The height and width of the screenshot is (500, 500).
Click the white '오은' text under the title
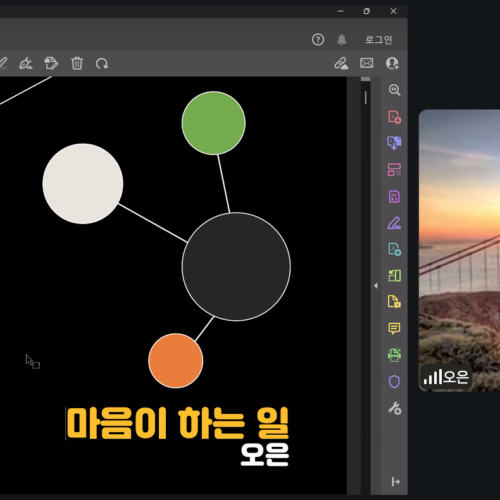pos(265,454)
